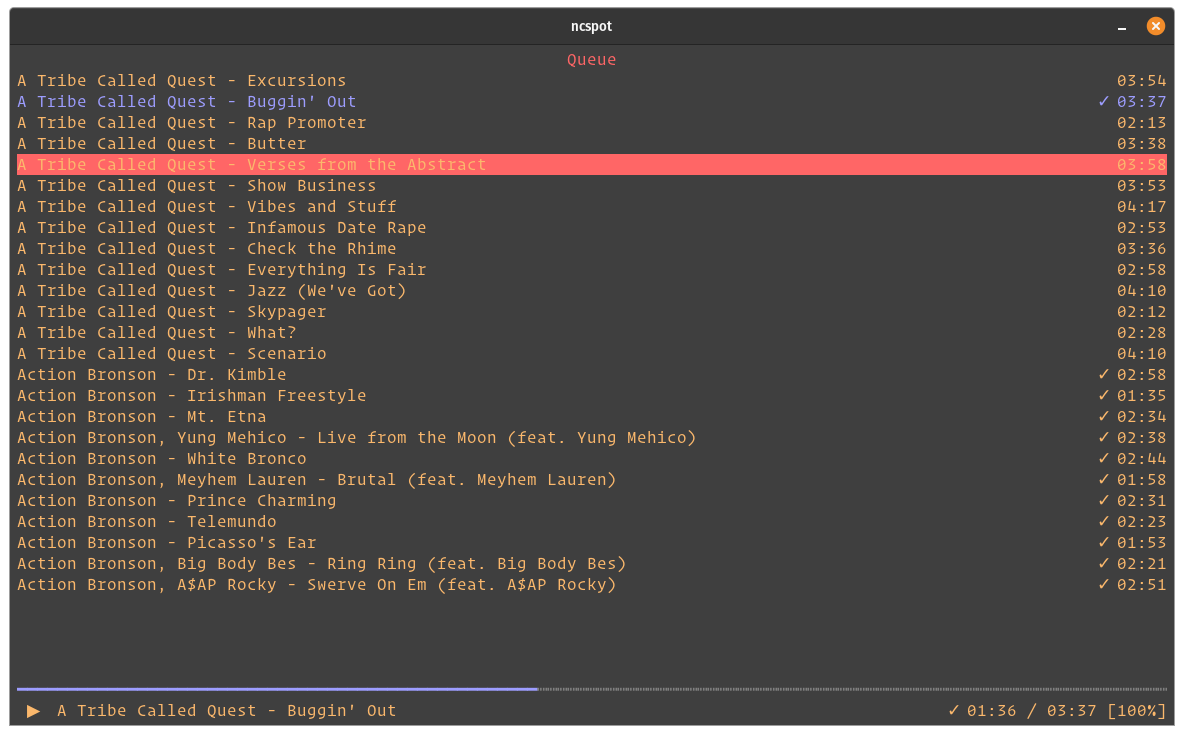Select Action Bronson - Picasso's Ear
The image size is (1184, 735).
coord(592,542)
